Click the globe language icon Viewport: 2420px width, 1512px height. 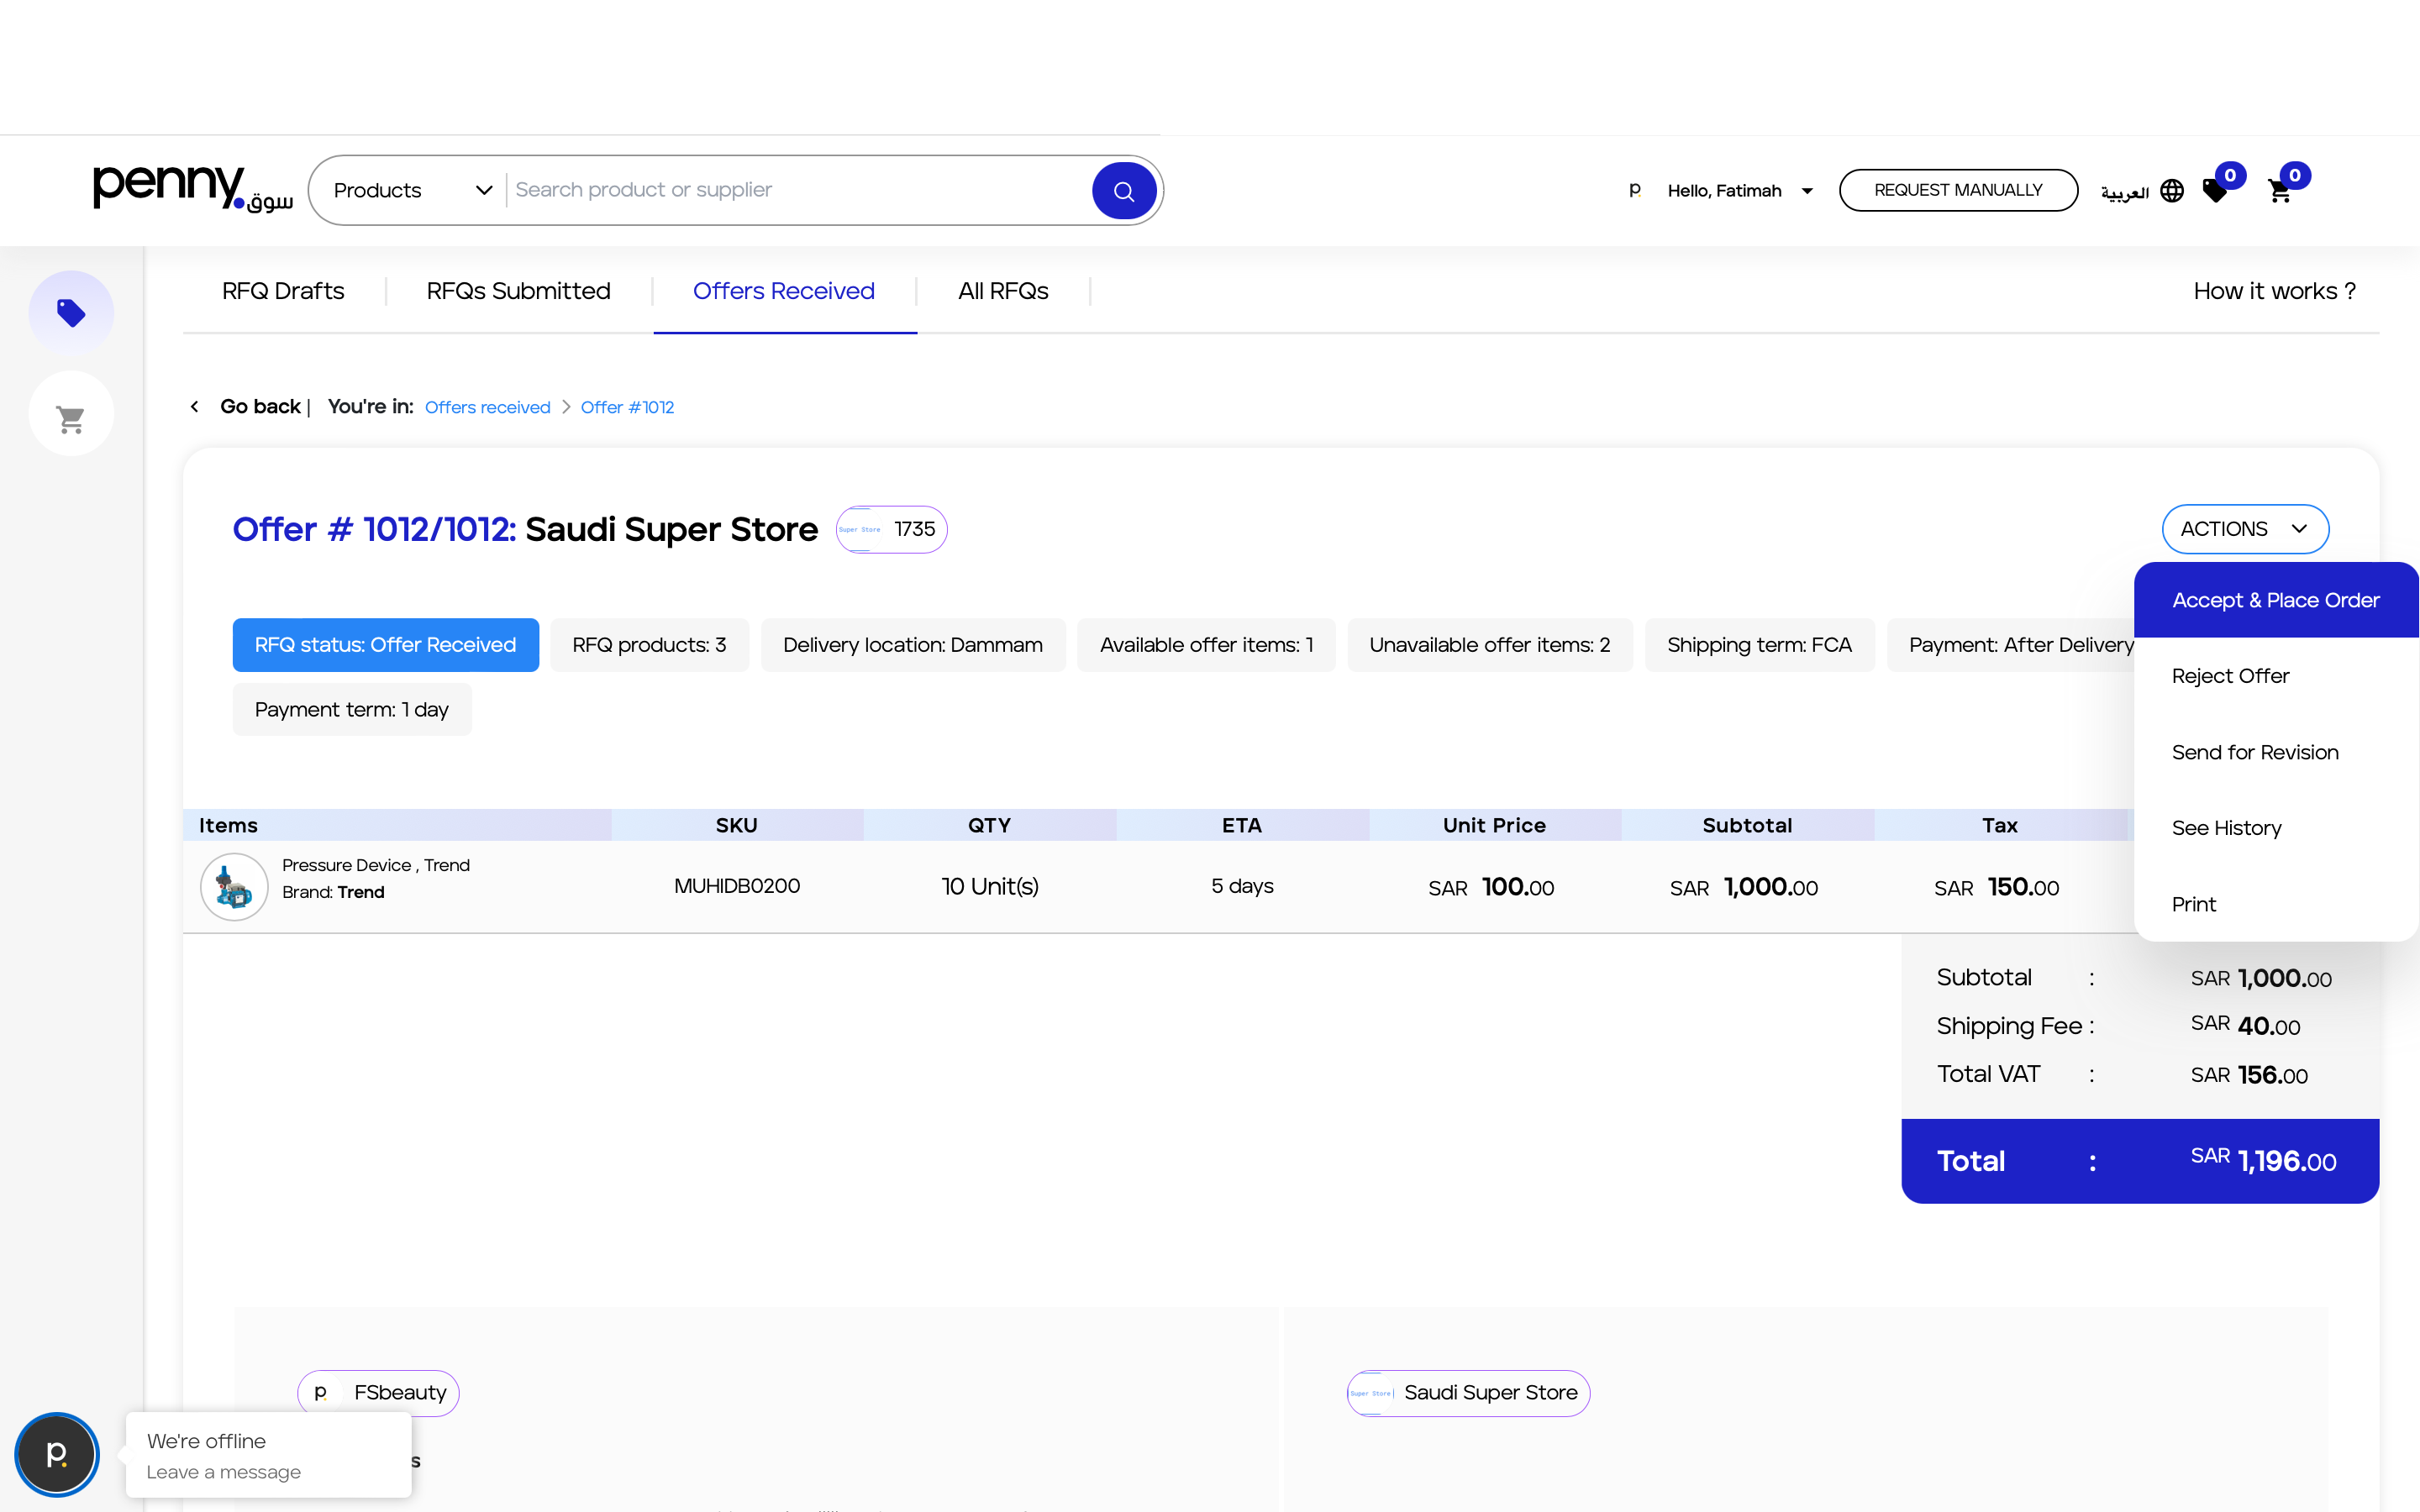click(x=2171, y=190)
